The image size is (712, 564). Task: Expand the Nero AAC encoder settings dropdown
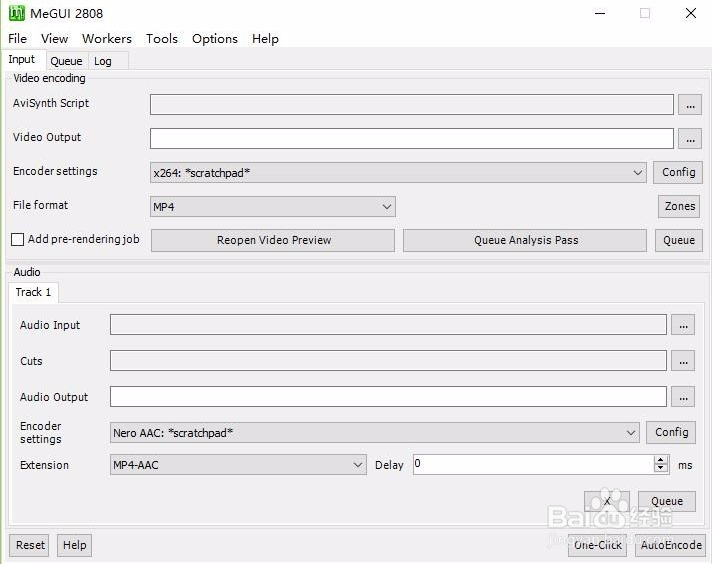coord(375,433)
